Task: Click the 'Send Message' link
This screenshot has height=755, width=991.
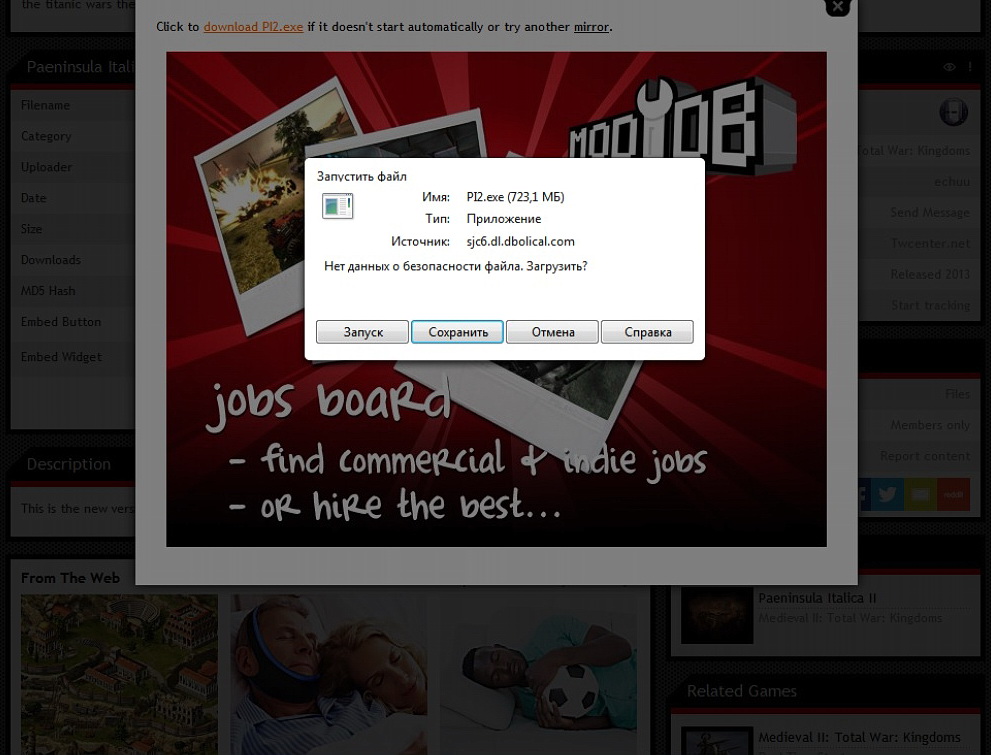Action: [x=929, y=212]
